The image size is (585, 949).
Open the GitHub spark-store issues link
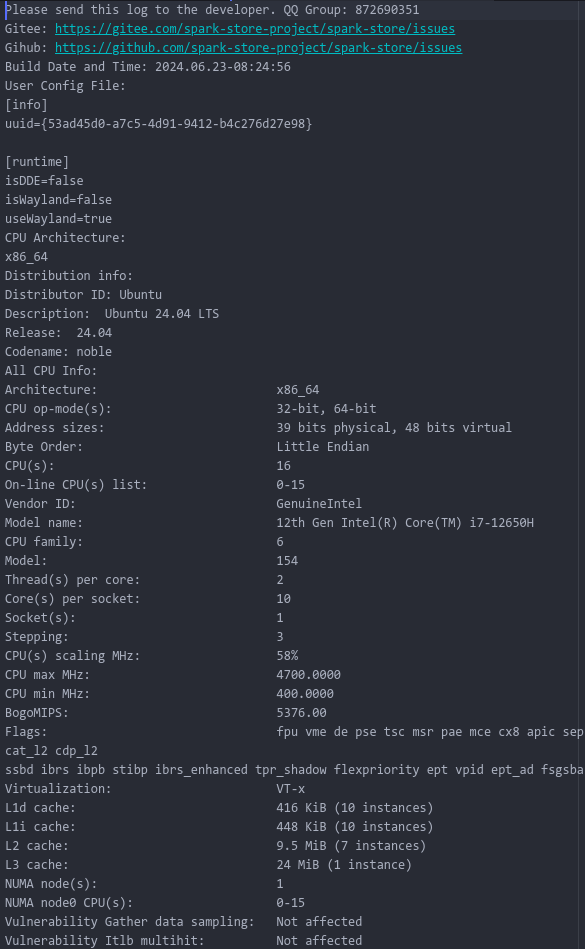(258, 47)
